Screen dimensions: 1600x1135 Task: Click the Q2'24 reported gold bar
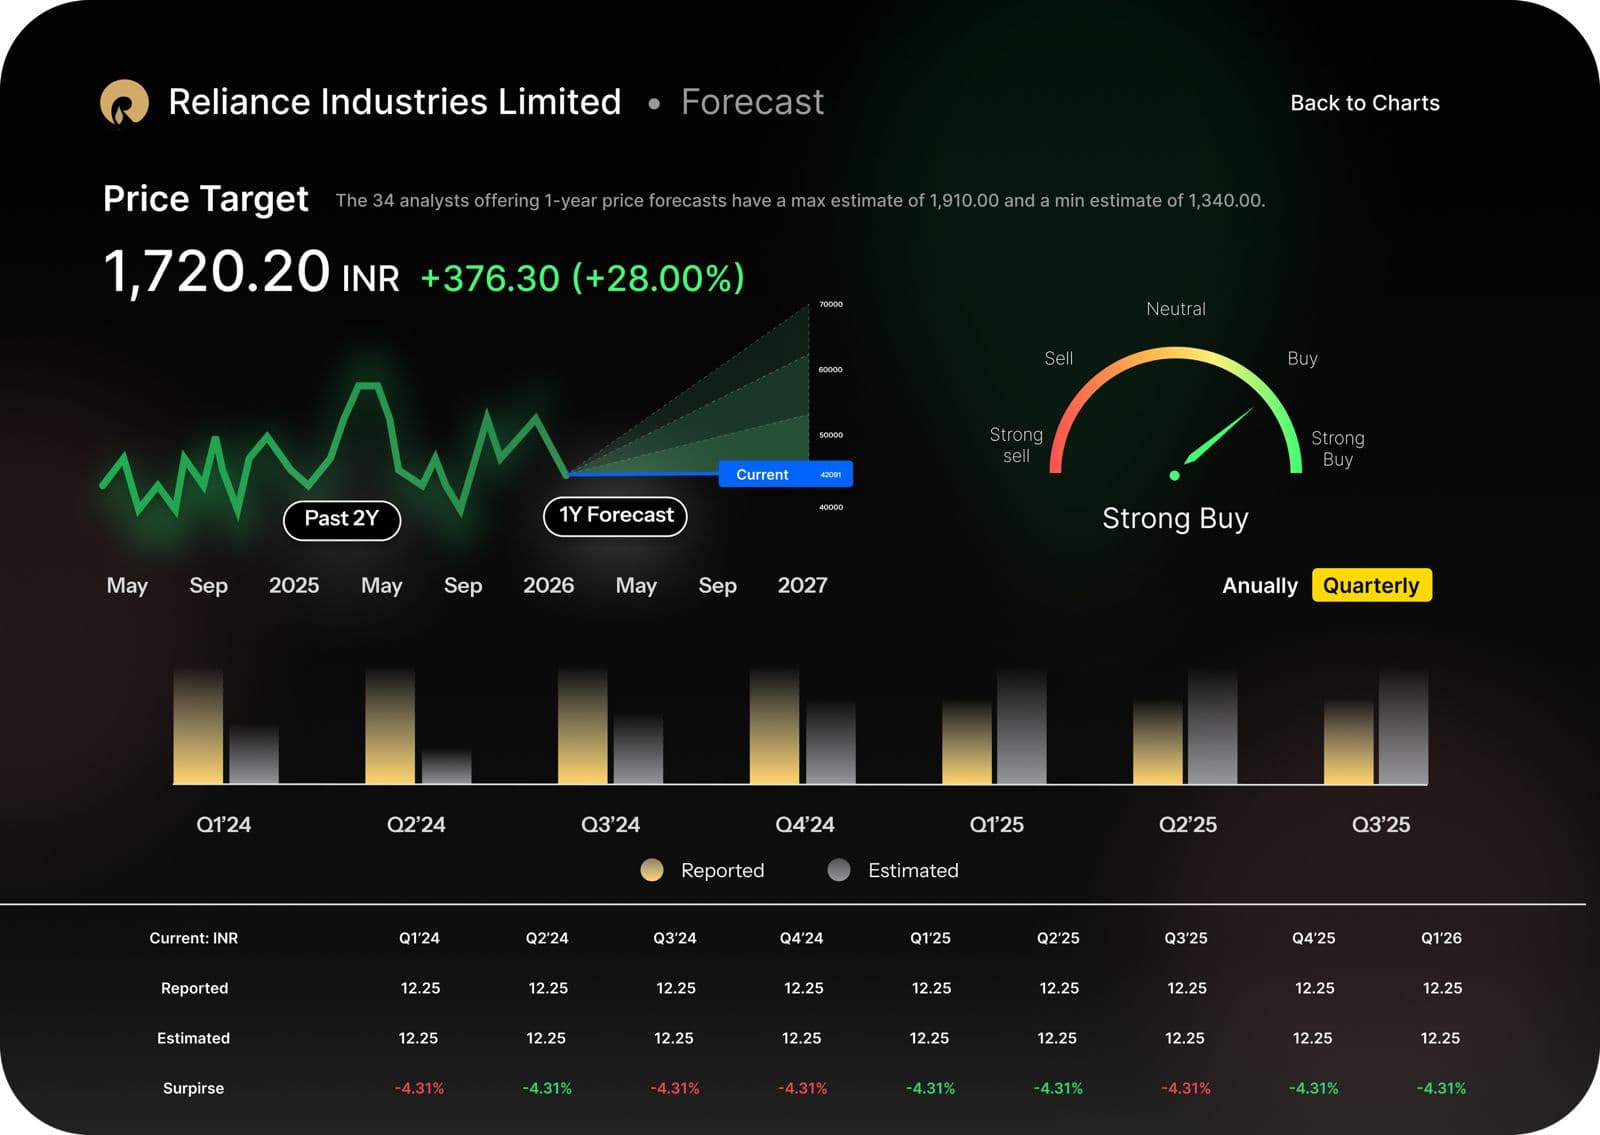[x=390, y=726]
